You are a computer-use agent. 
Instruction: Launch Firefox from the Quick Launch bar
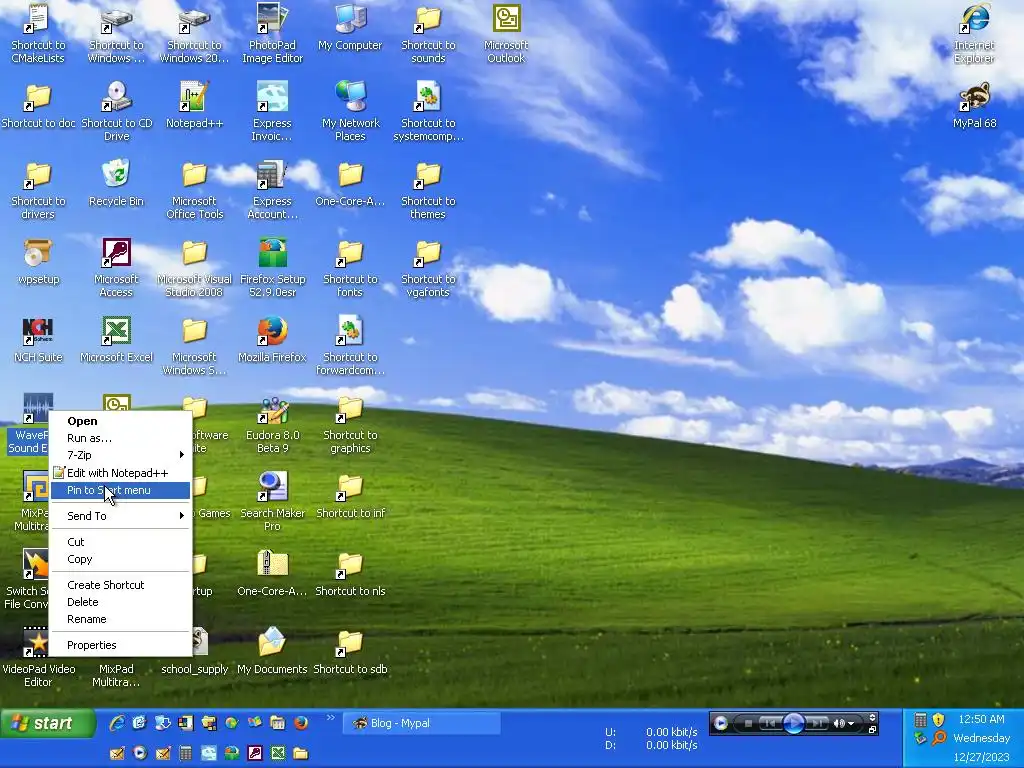coord(300,722)
